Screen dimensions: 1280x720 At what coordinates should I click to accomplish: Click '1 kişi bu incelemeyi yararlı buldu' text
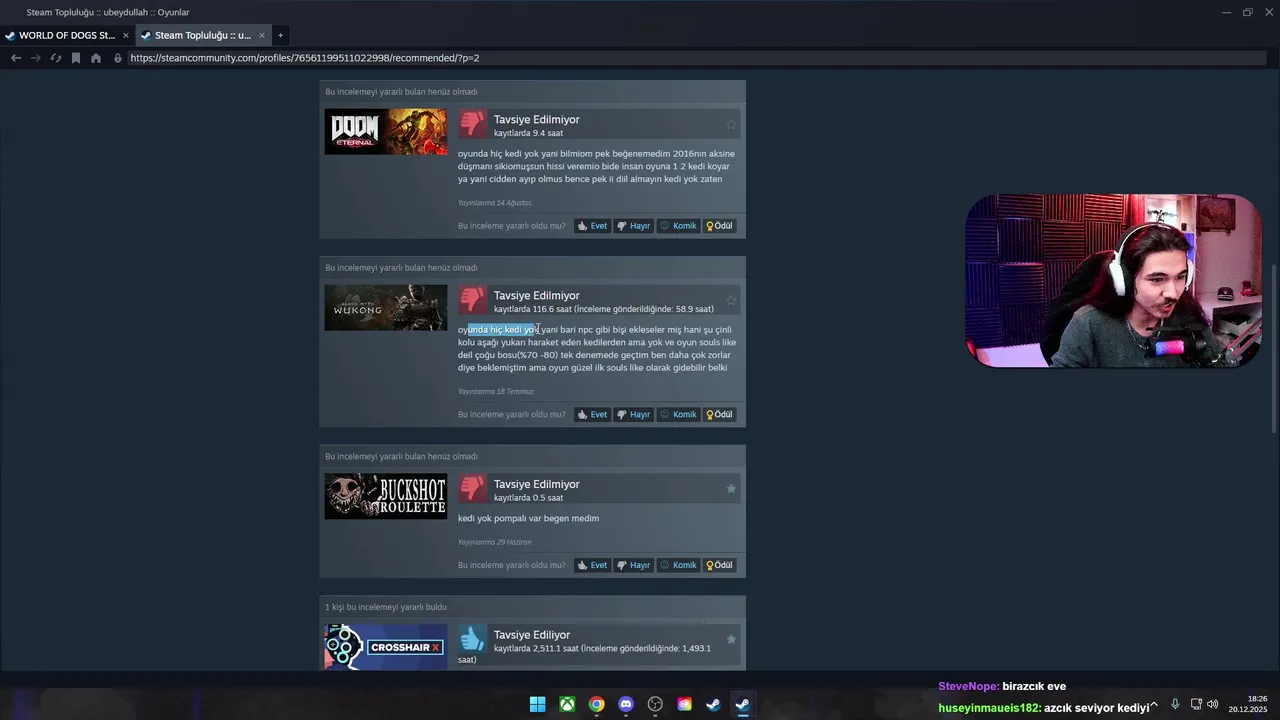[x=386, y=607]
